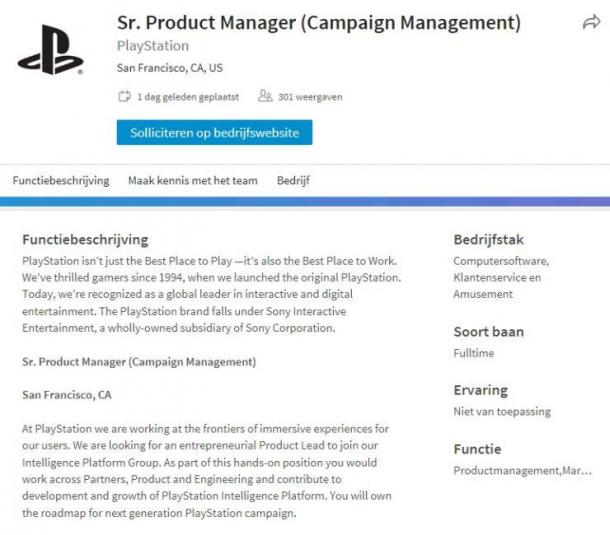The height and width of the screenshot is (535, 610).
Task: Switch to Maak kennis met het team tab
Action: pyautogui.click(x=193, y=181)
